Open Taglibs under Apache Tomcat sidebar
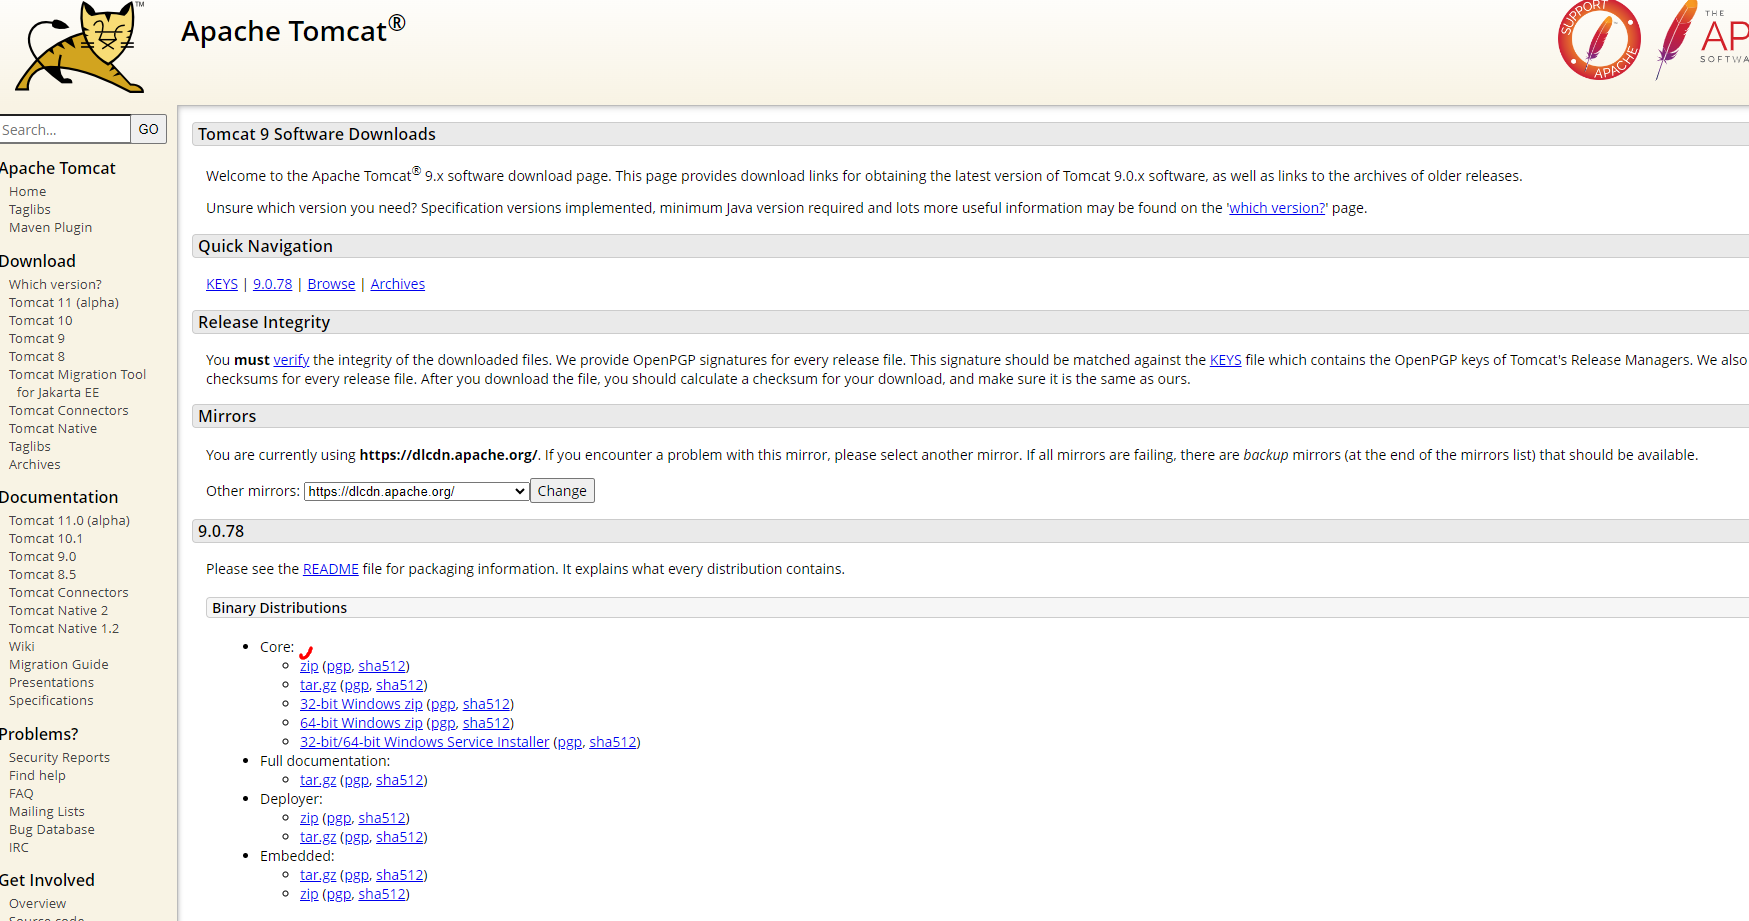 30,210
